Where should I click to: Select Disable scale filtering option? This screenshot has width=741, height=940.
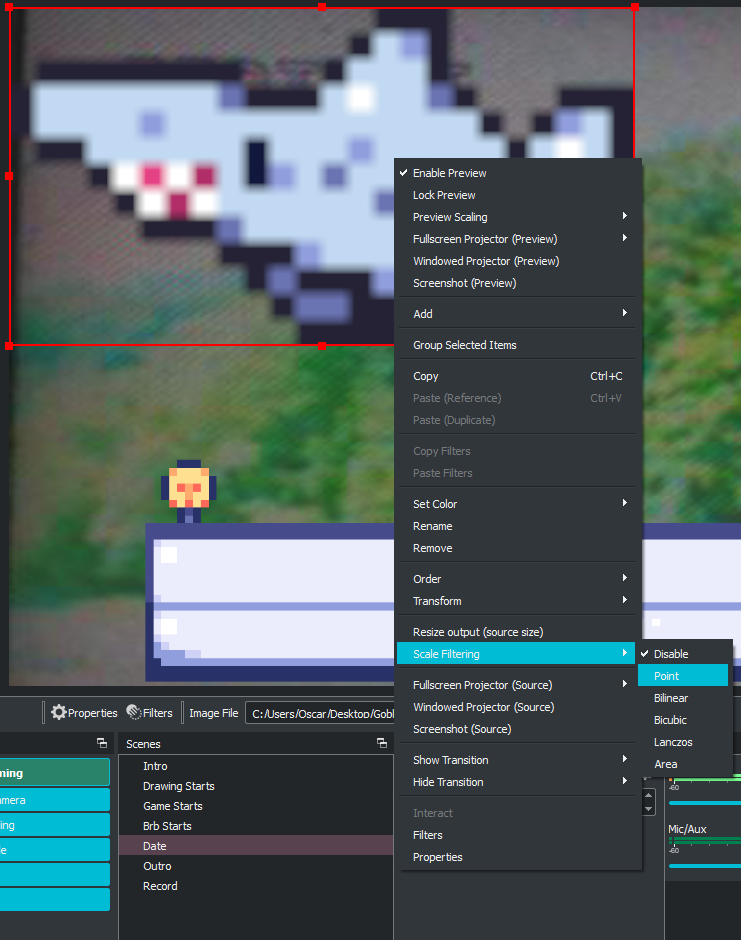point(683,653)
